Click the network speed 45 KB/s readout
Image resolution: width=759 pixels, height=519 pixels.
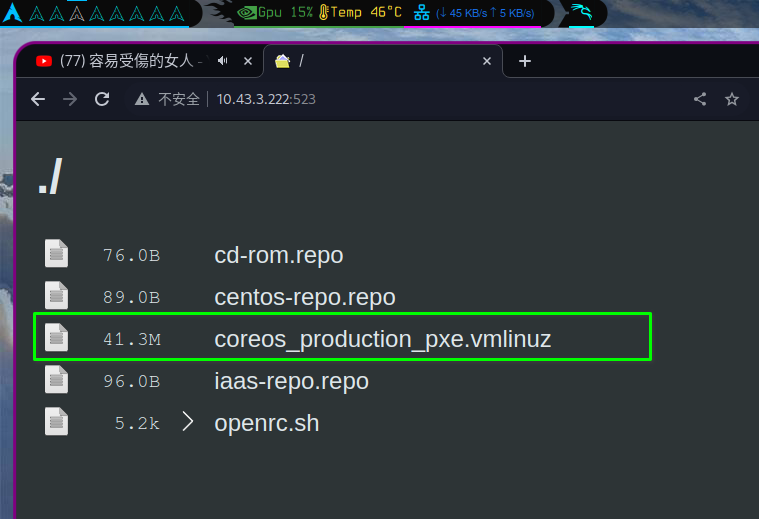485,13
